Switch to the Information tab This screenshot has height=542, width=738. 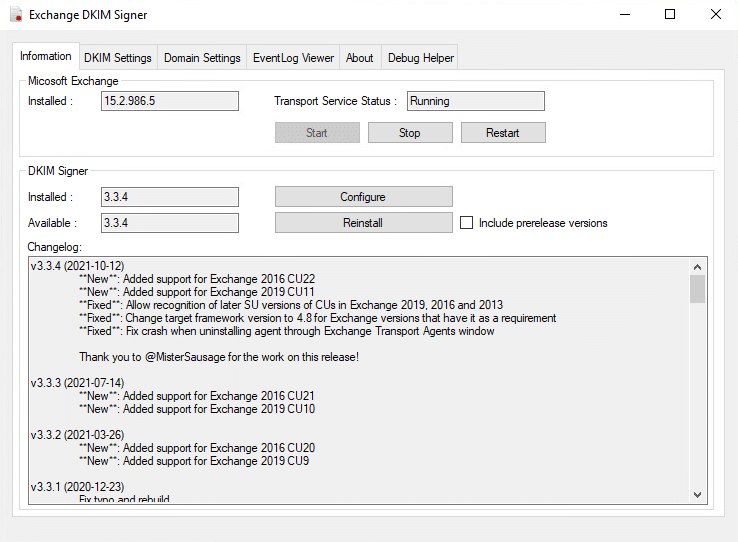[46, 56]
